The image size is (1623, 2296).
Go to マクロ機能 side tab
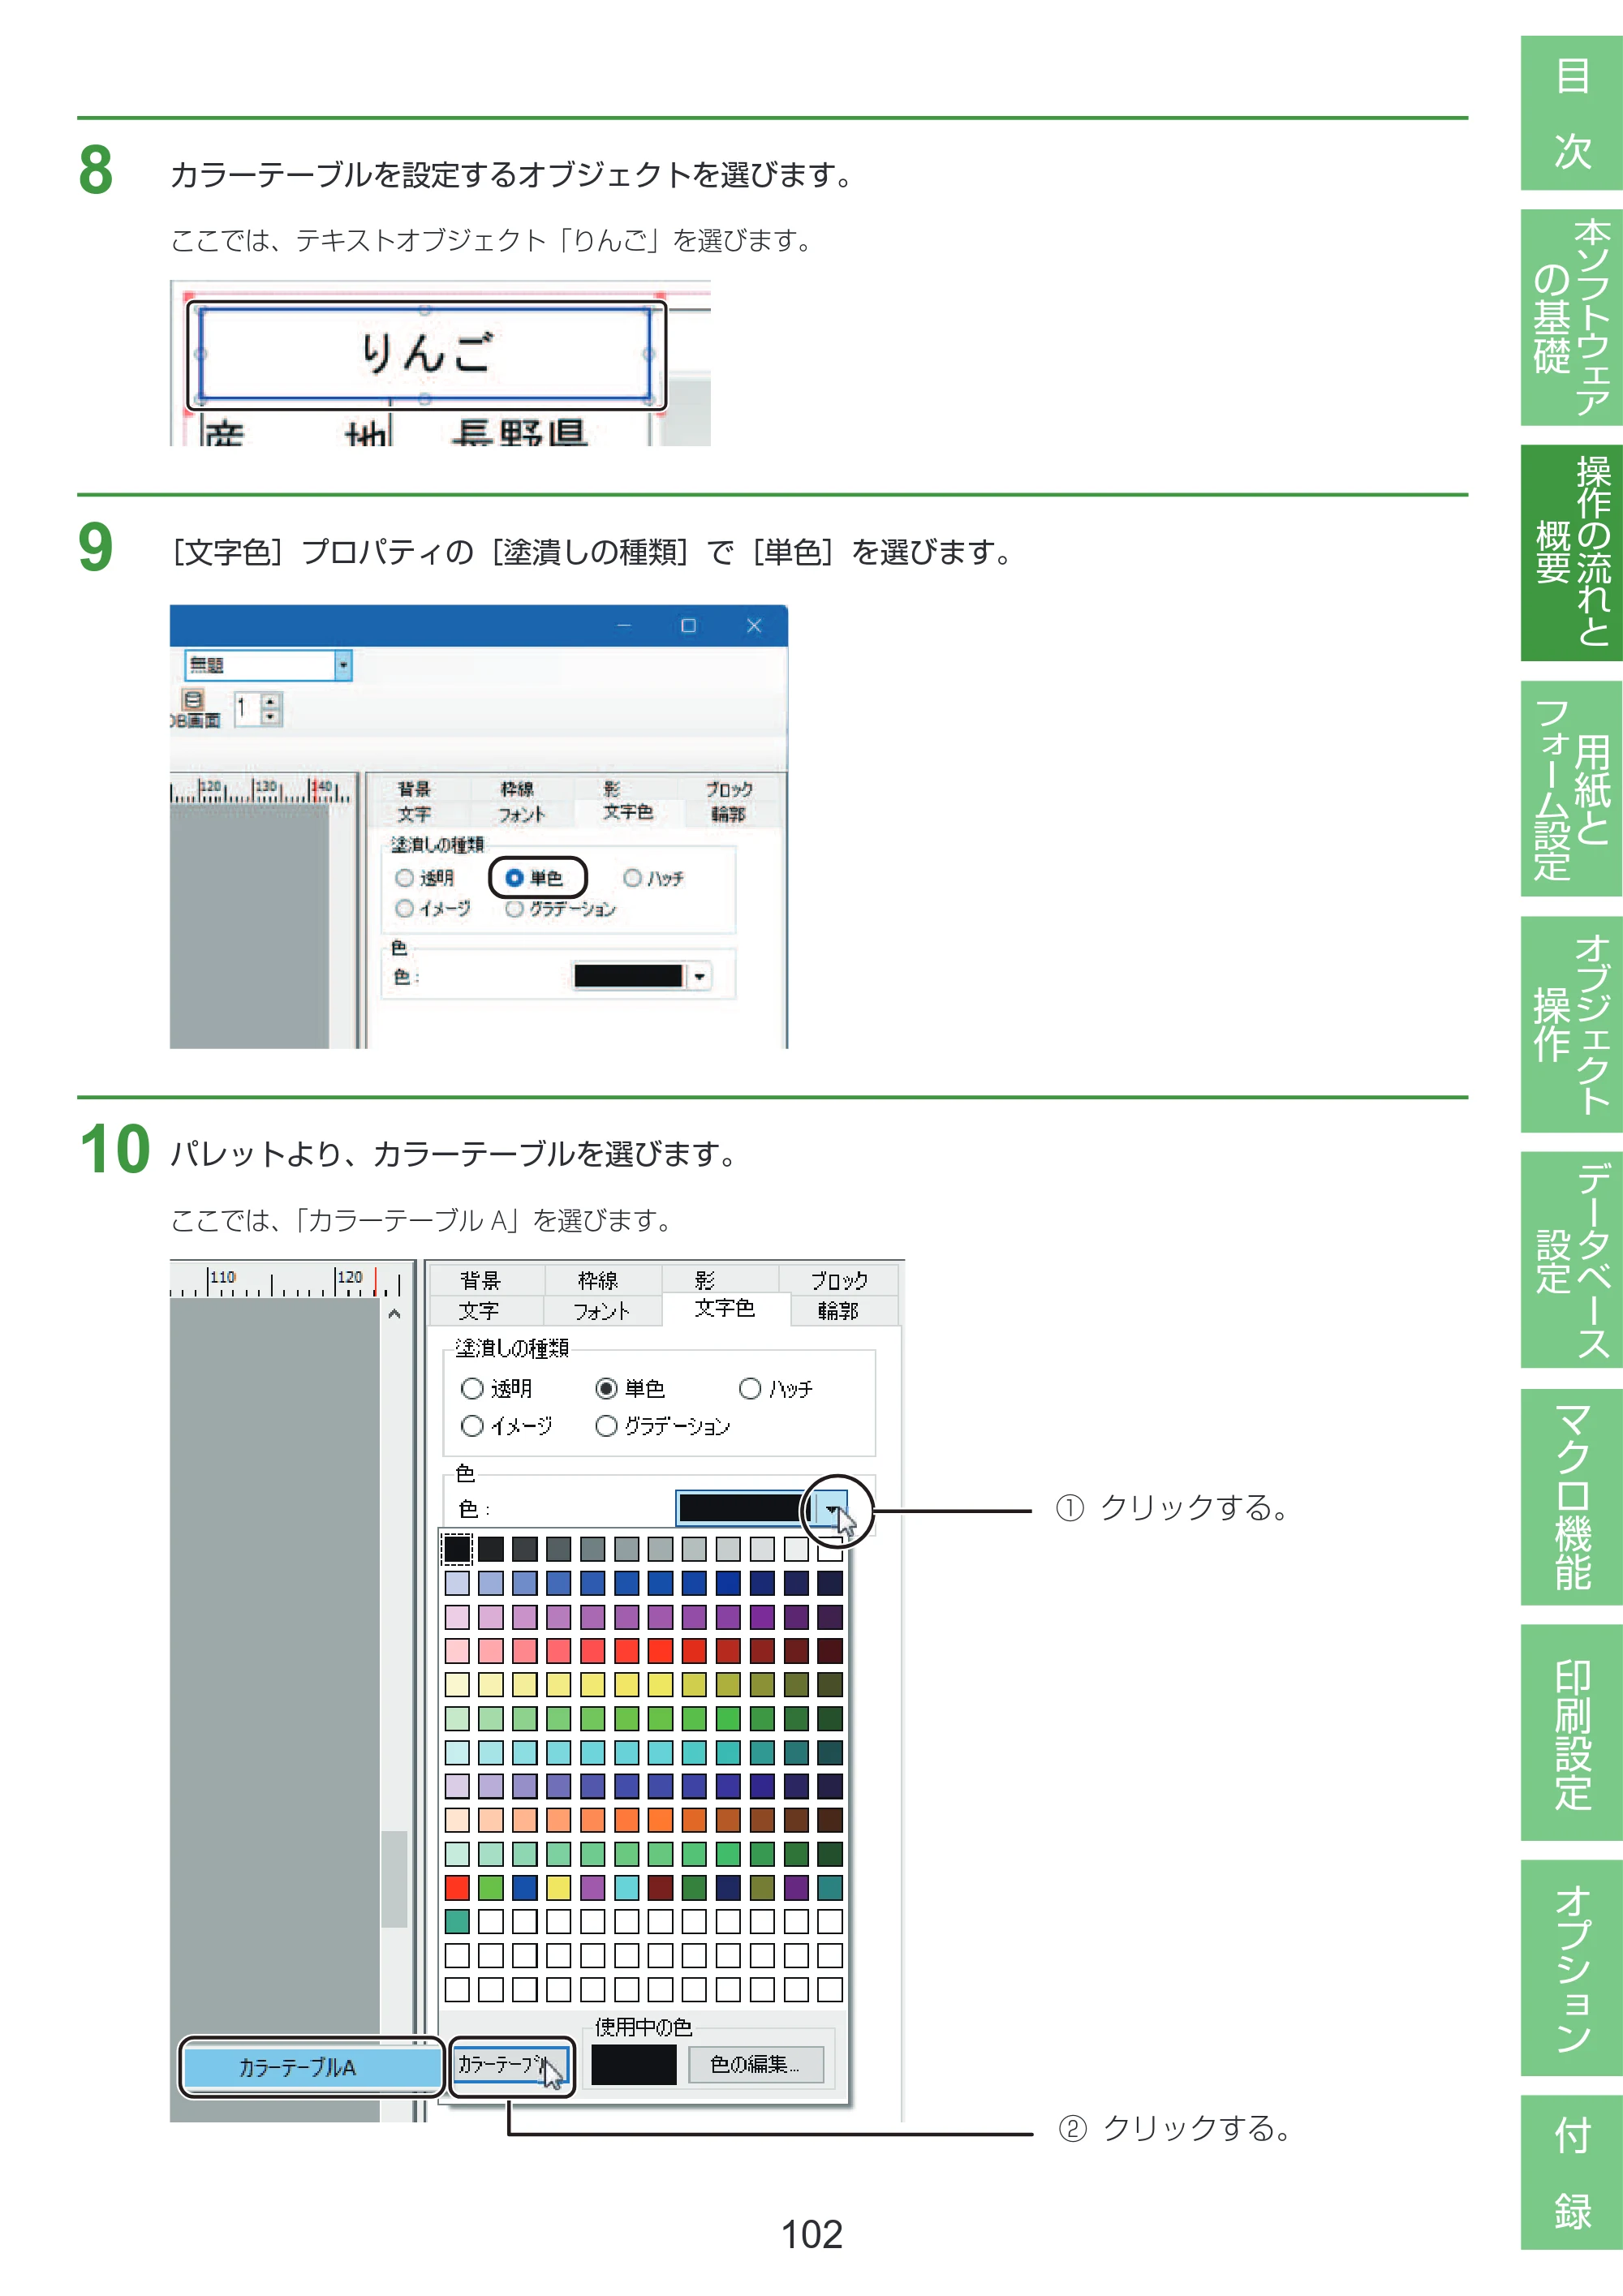coord(1572,1496)
